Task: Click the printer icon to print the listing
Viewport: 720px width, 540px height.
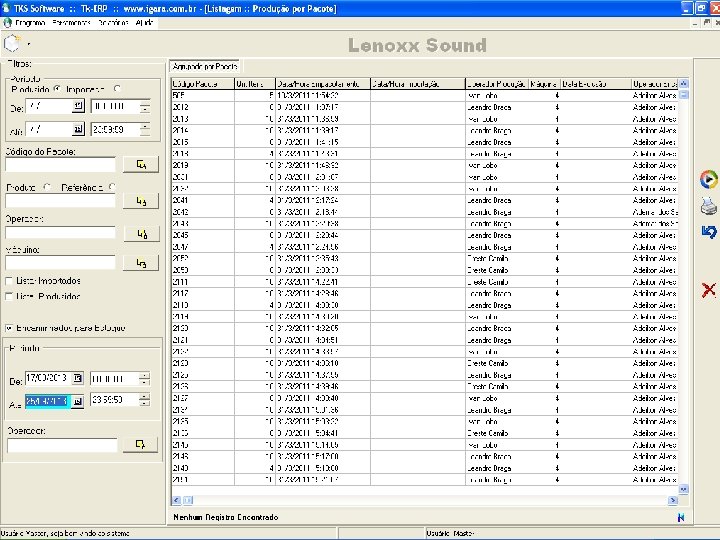Action: 709,206
